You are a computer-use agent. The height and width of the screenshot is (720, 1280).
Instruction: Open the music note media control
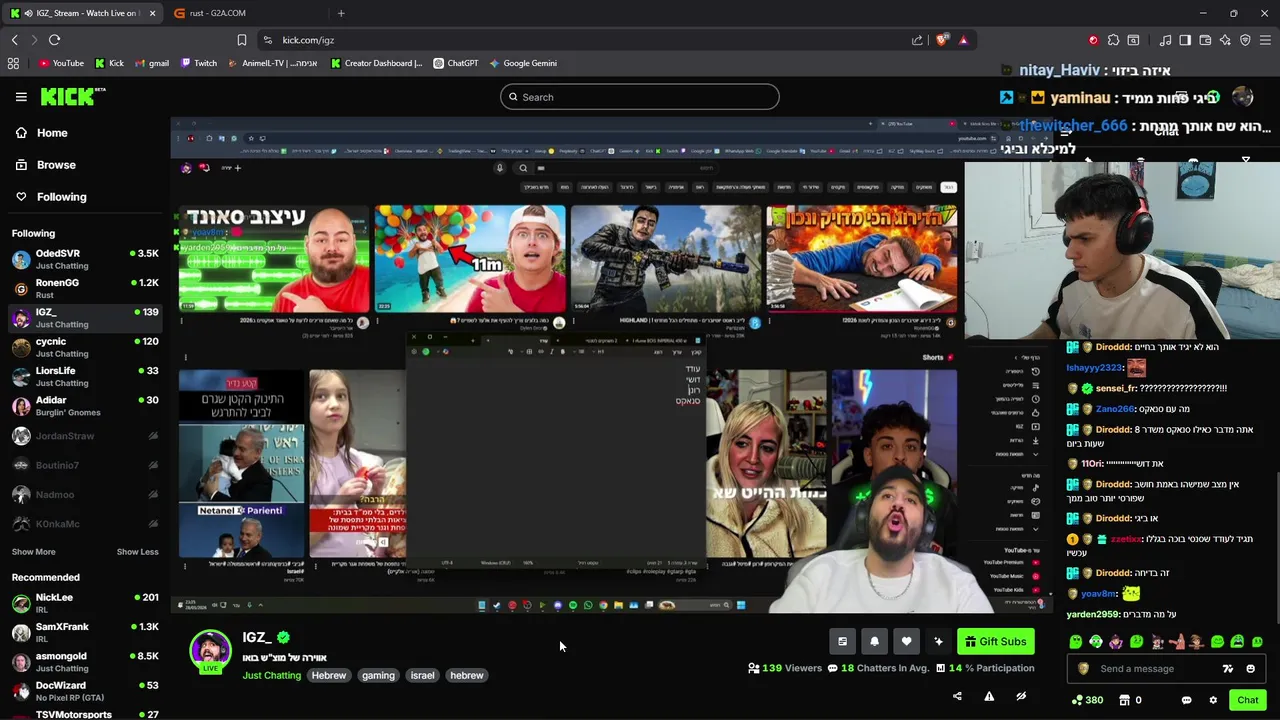tap(1166, 40)
